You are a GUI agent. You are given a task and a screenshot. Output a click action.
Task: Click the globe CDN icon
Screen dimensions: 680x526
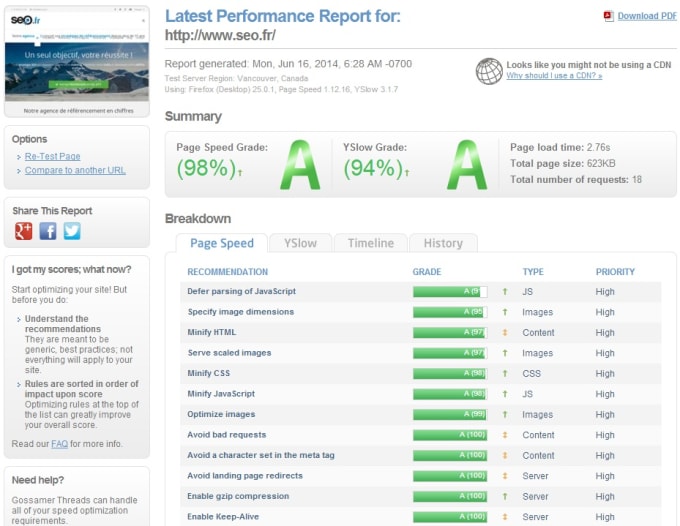489,71
